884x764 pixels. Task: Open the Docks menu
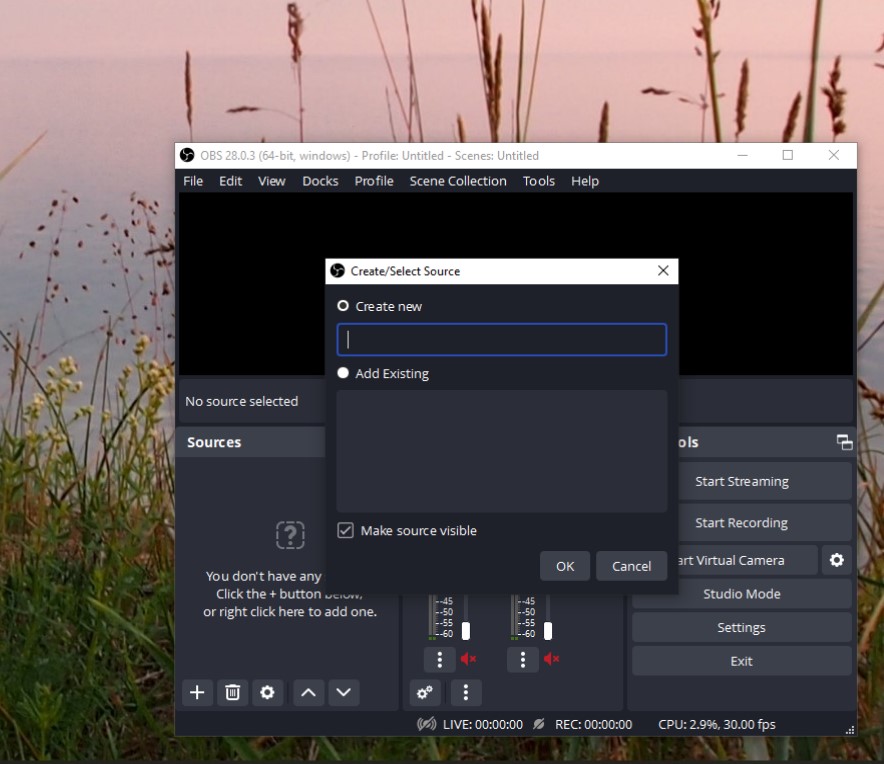tap(320, 181)
